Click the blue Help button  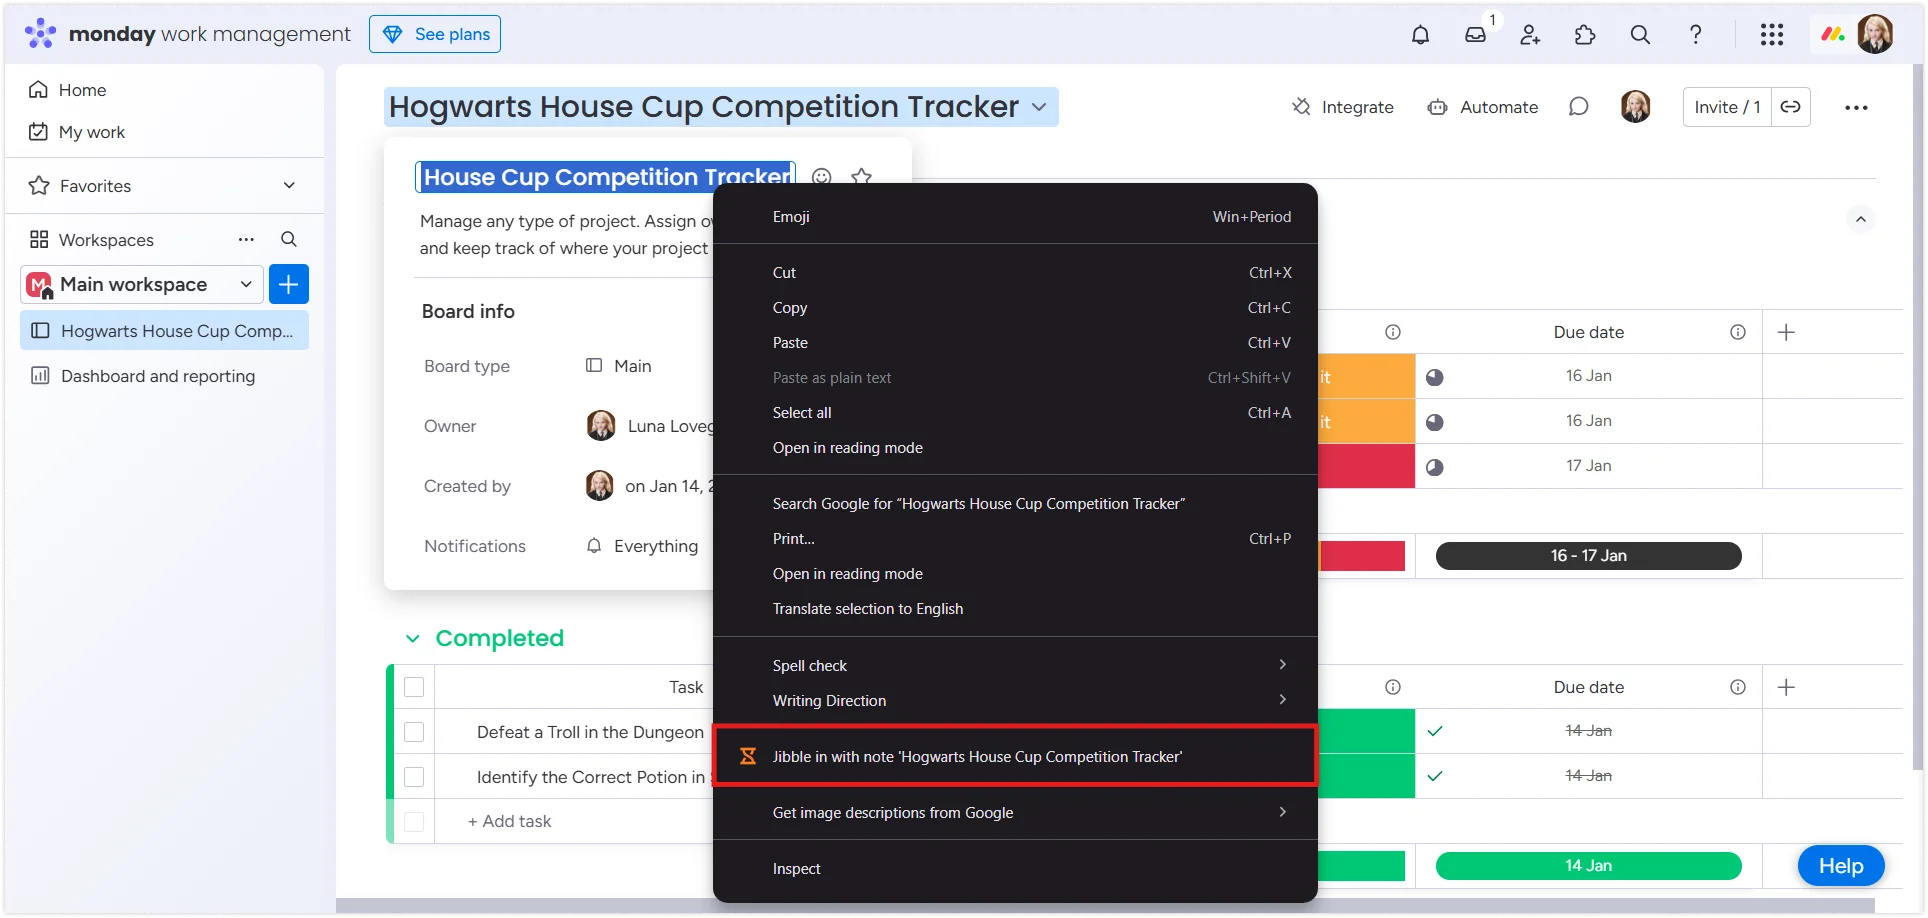point(1841,866)
